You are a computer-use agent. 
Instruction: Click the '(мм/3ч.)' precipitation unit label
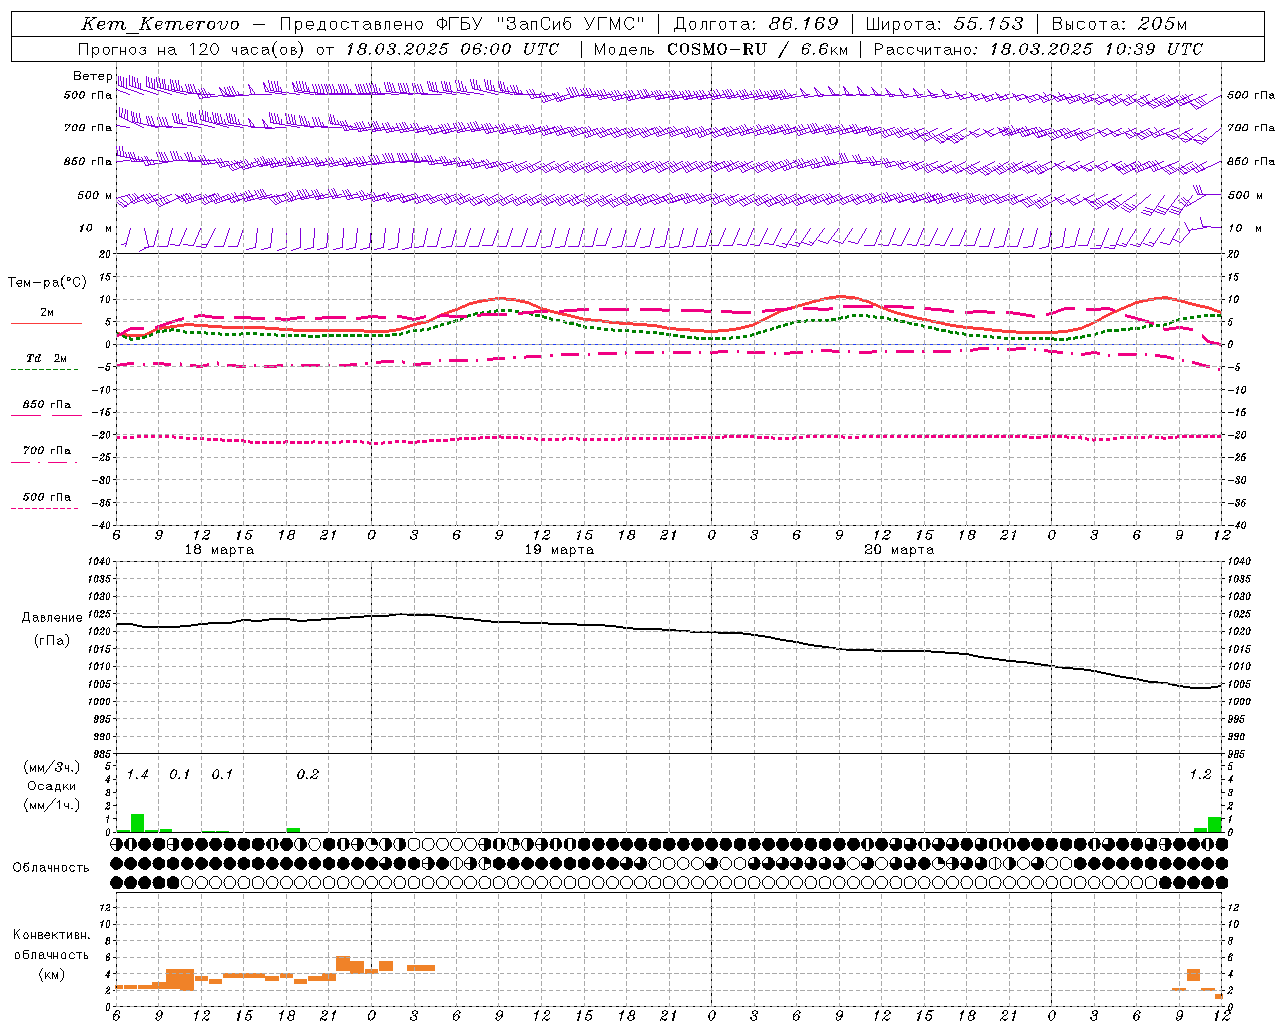(52, 767)
